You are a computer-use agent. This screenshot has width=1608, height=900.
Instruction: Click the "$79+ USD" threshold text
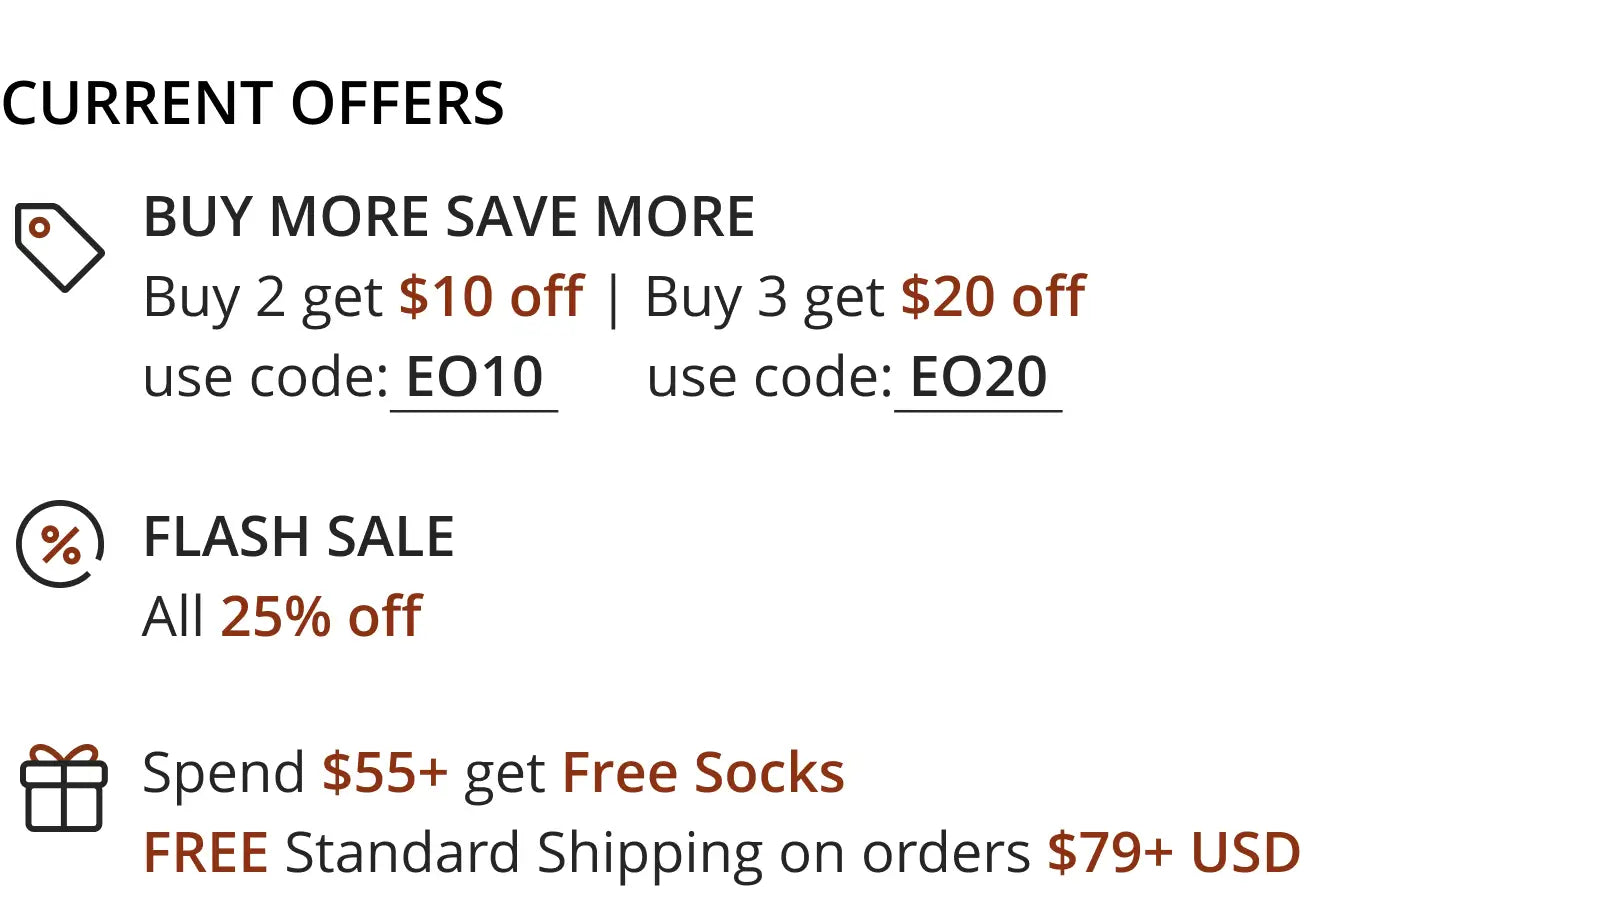pyautogui.click(x=1173, y=853)
